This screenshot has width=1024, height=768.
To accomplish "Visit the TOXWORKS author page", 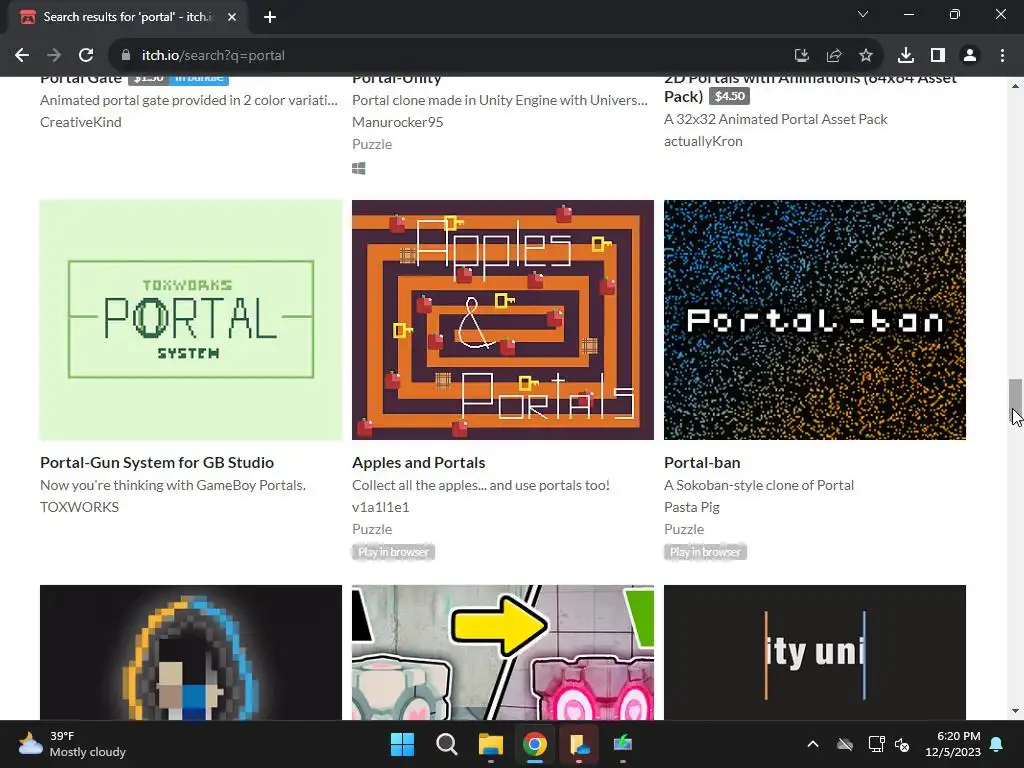I will pyautogui.click(x=80, y=507).
